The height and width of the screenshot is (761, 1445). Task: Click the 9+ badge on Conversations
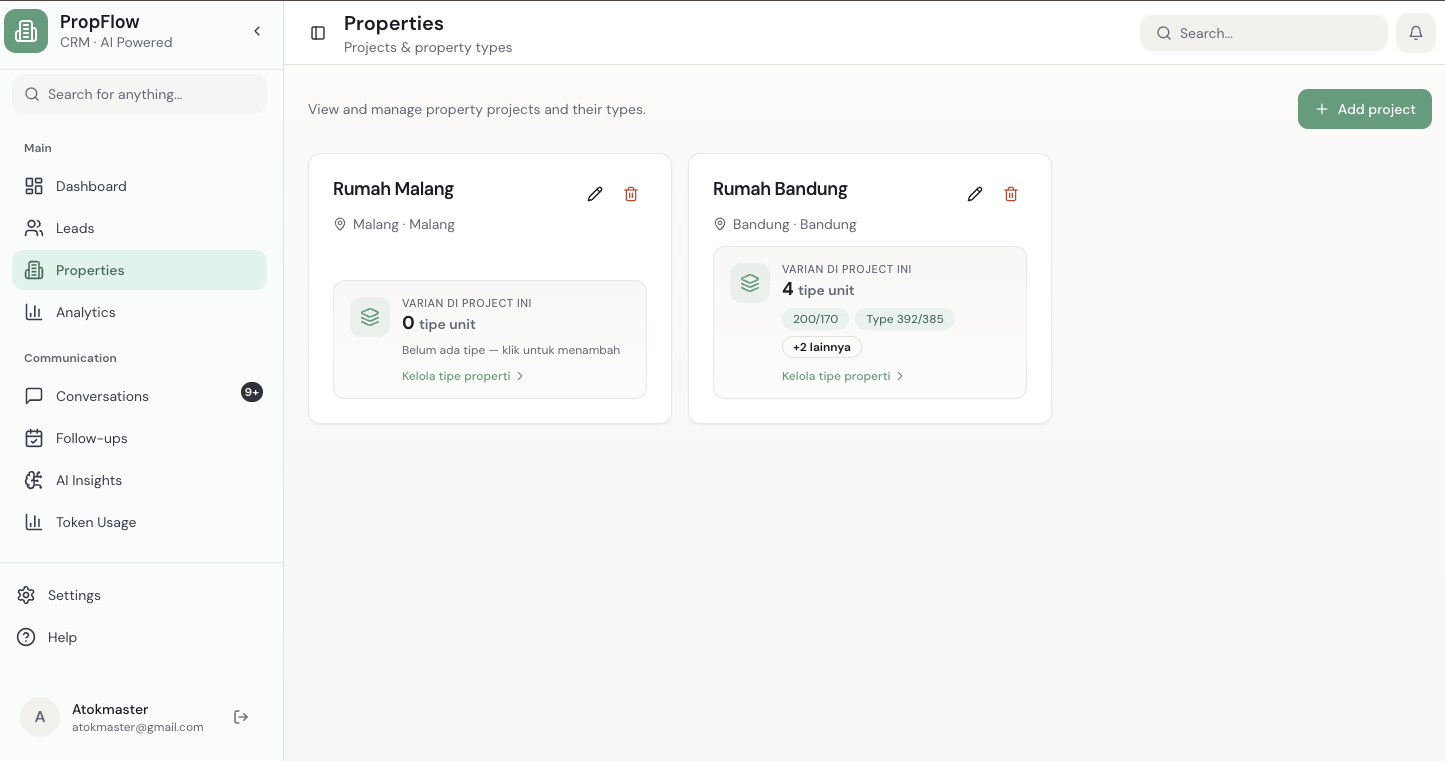[252, 392]
